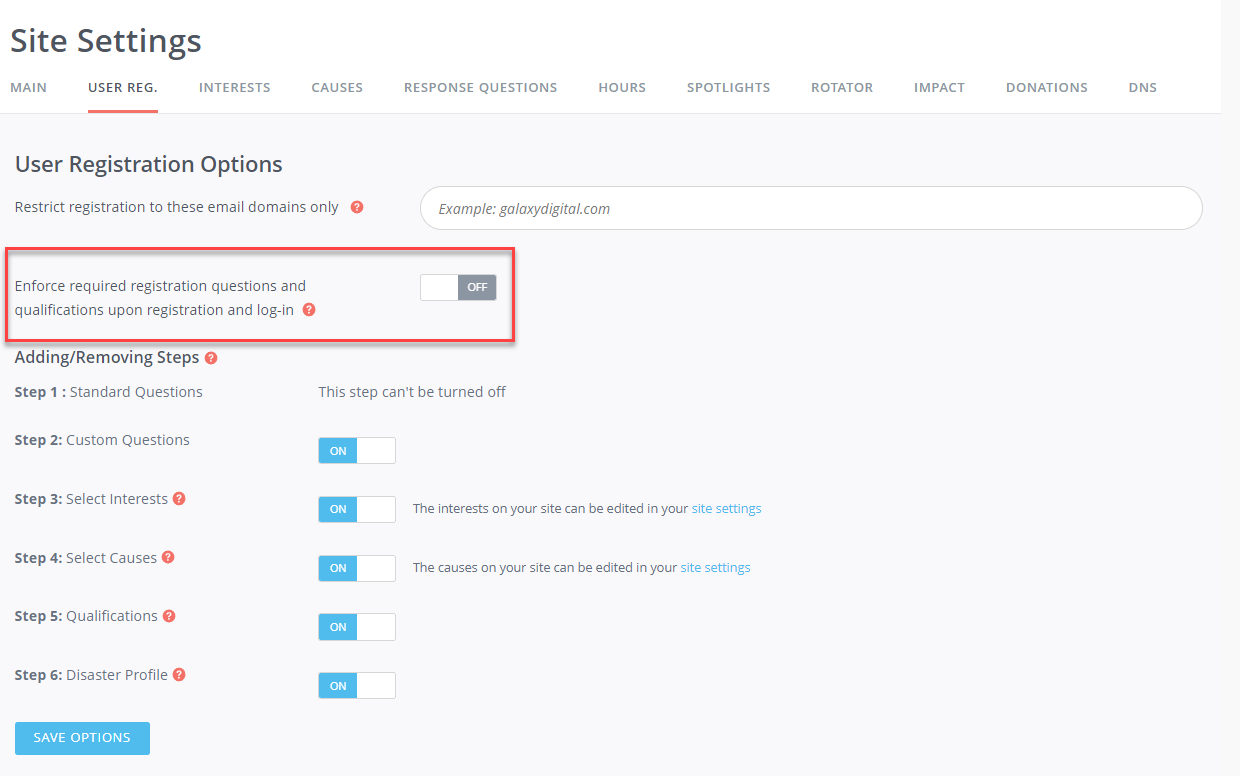Toggle Step 6 Disaster Profile switch
Viewport: 1240px width, 776px height.
pyautogui.click(x=357, y=686)
